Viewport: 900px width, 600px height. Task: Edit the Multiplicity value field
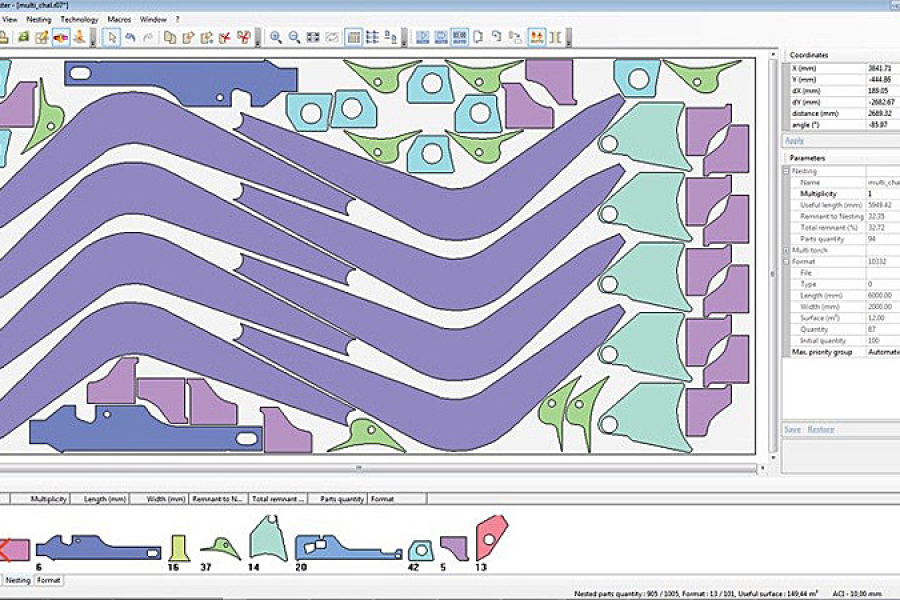point(882,193)
